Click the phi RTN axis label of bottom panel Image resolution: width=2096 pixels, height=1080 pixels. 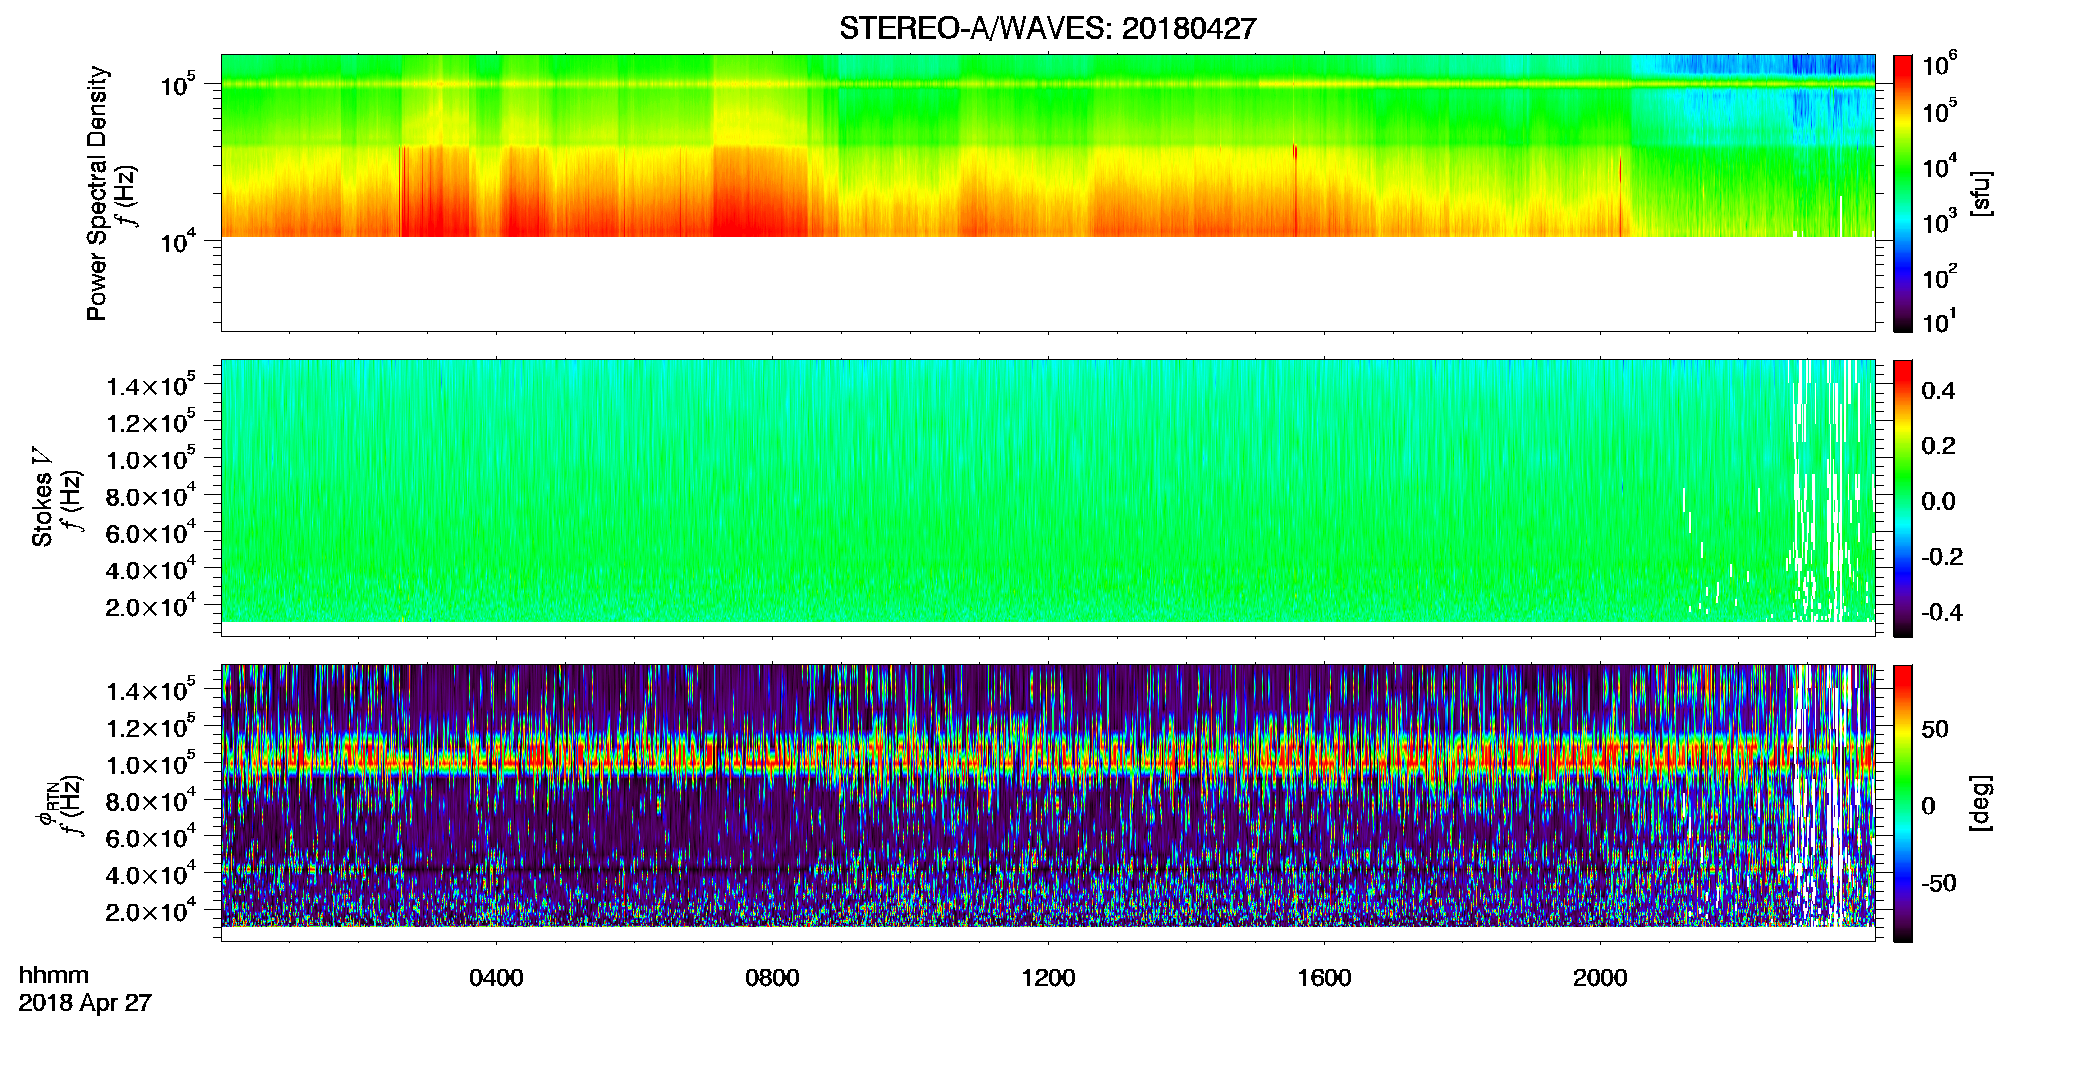click(x=47, y=803)
